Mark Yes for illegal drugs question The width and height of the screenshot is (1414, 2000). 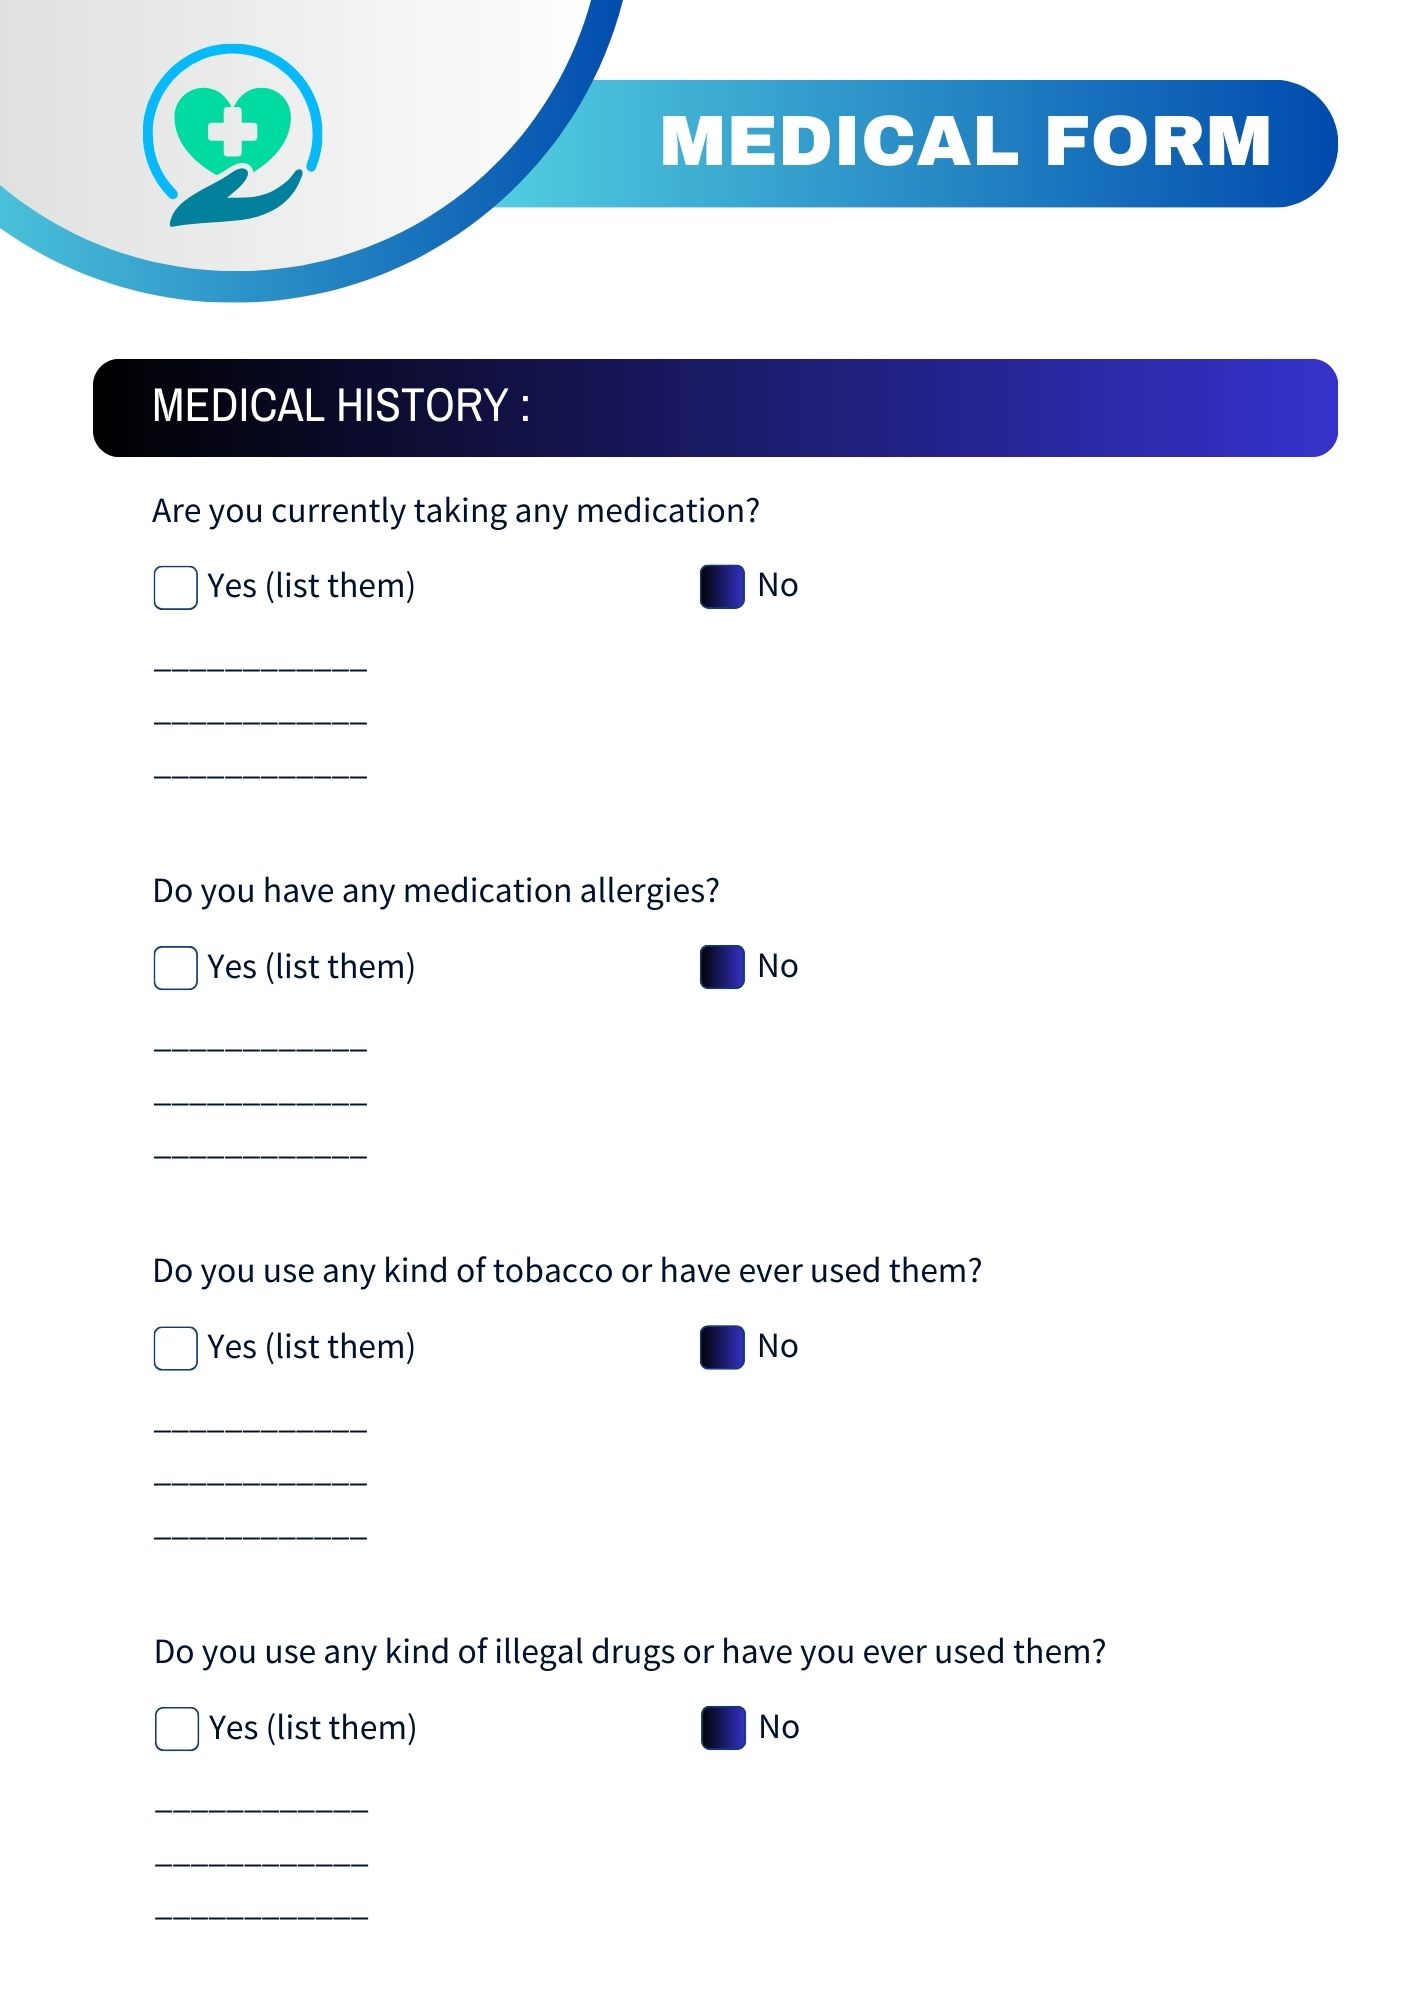pyautogui.click(x=176, y=1729)
